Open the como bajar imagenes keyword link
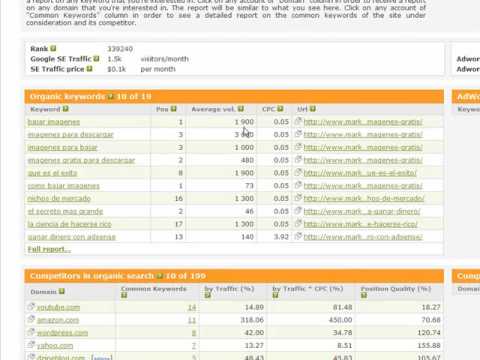This screenshot has width=480, height=360. click(63, 186)
